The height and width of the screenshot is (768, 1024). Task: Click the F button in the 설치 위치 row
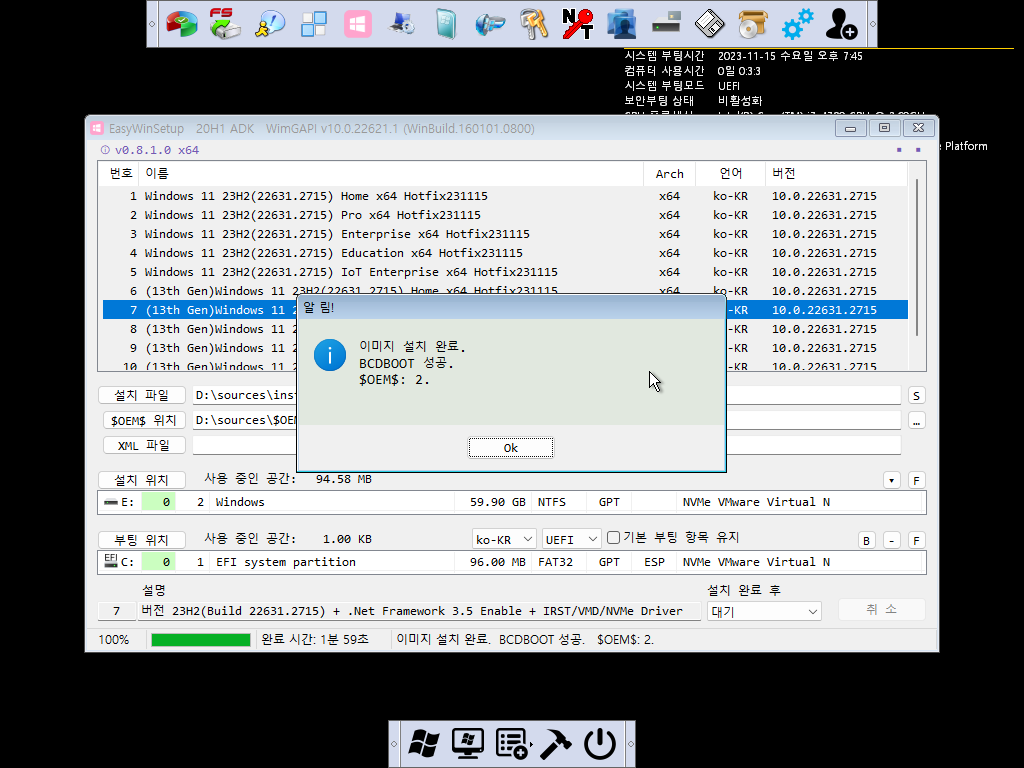point(916,481)
